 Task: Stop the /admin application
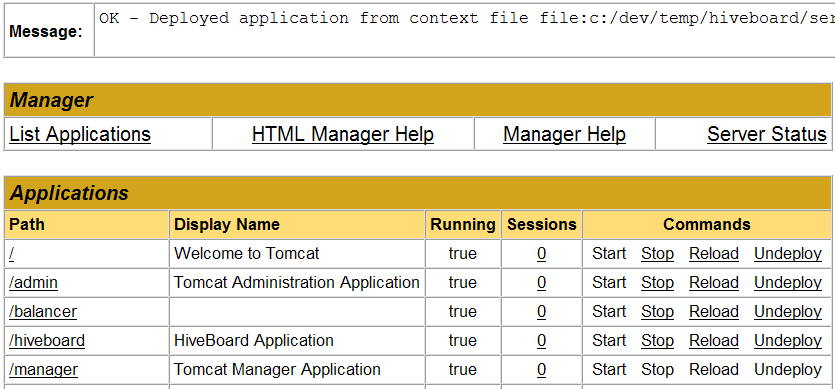click(x=657, y=282)
